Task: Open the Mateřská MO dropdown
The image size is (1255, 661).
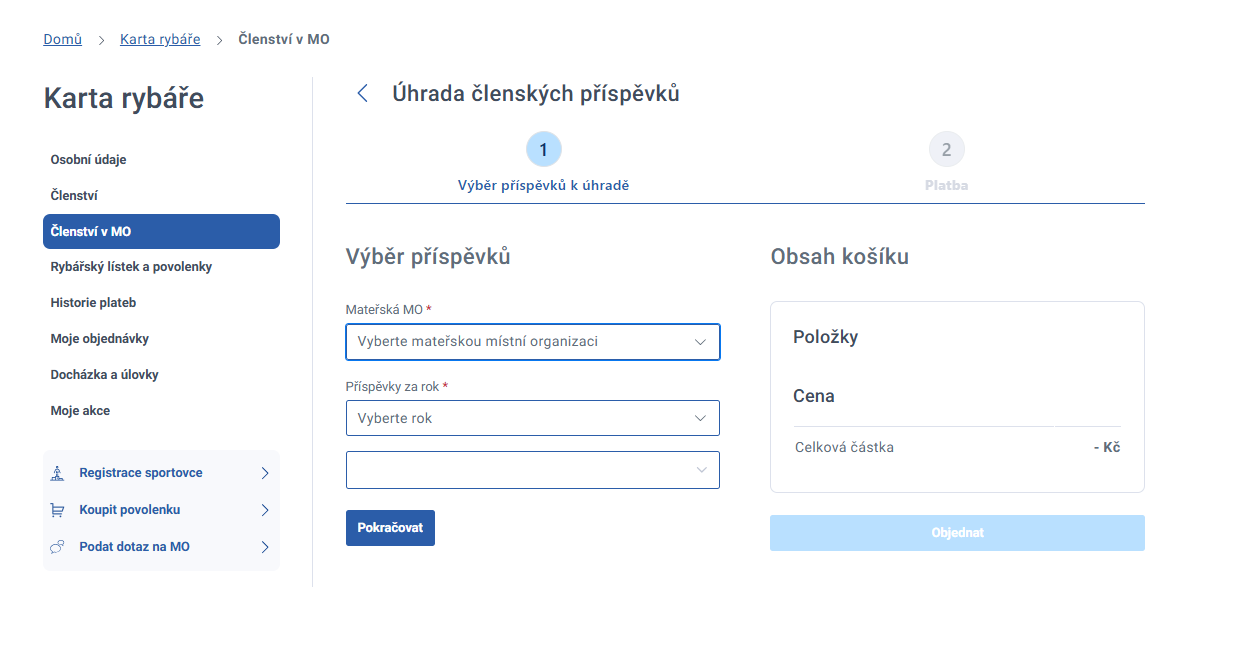Action: pyautogui.click(x=533, y=341)
